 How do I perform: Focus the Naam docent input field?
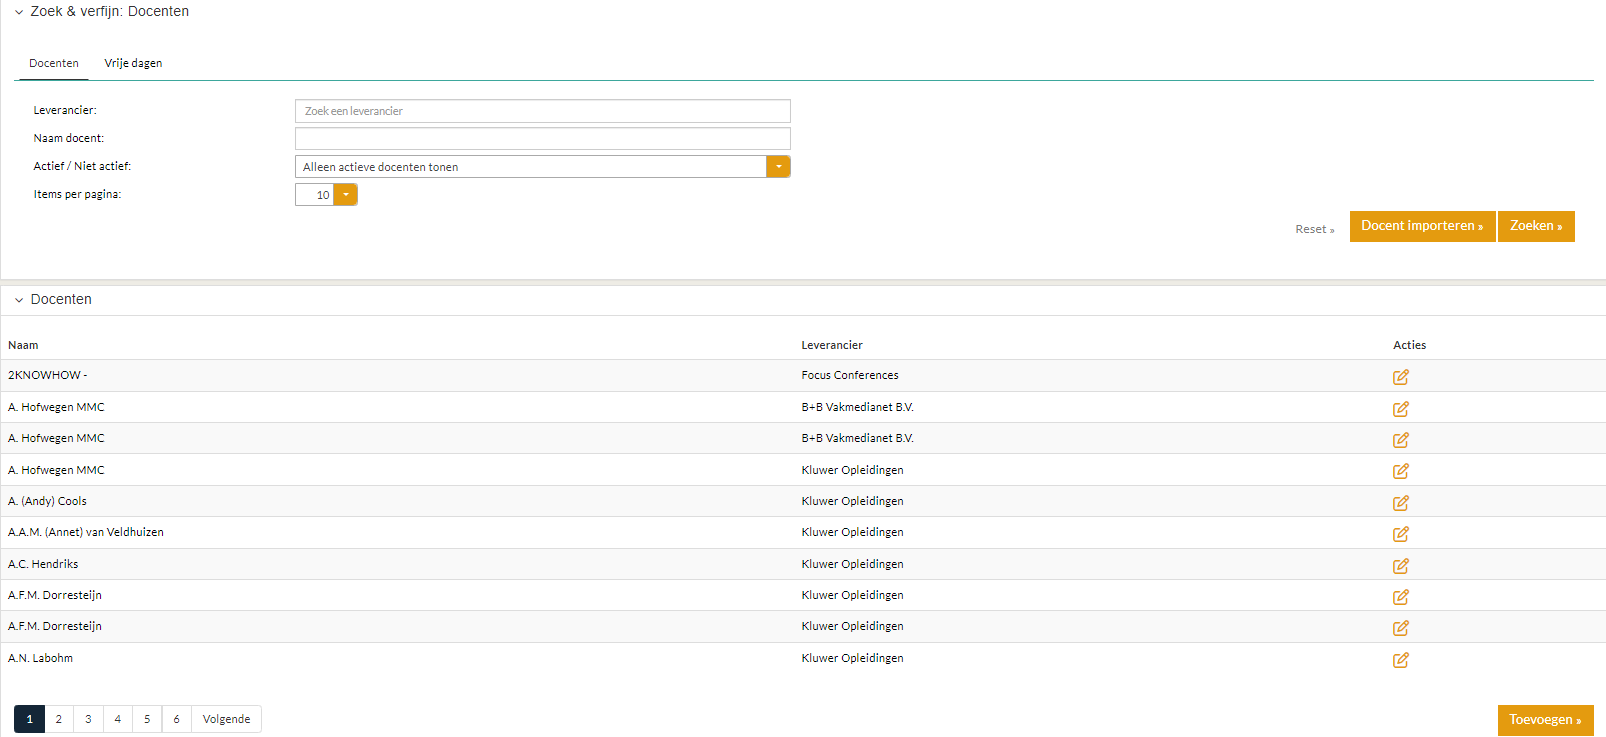click(542, 139)
